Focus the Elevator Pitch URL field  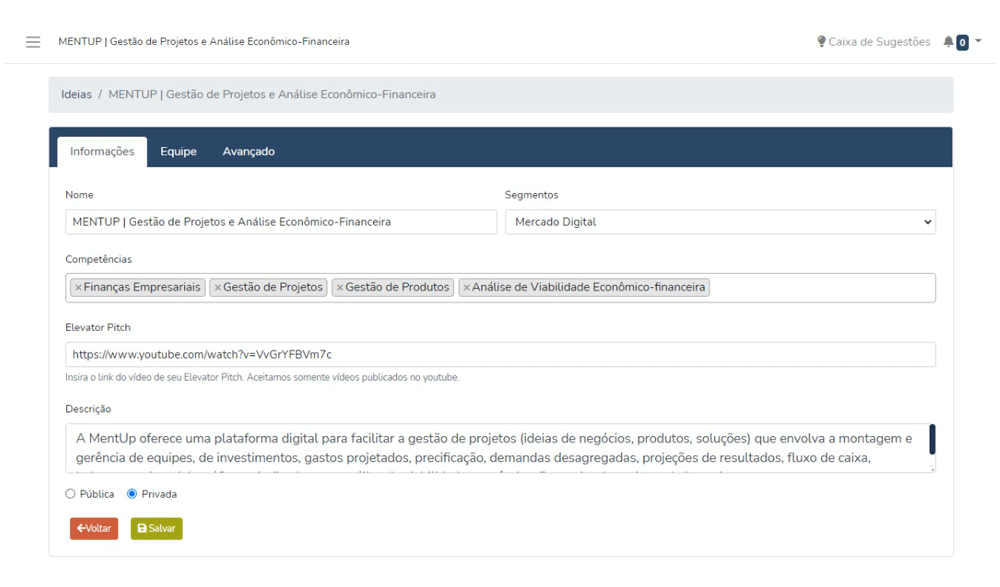click(500, 355)
